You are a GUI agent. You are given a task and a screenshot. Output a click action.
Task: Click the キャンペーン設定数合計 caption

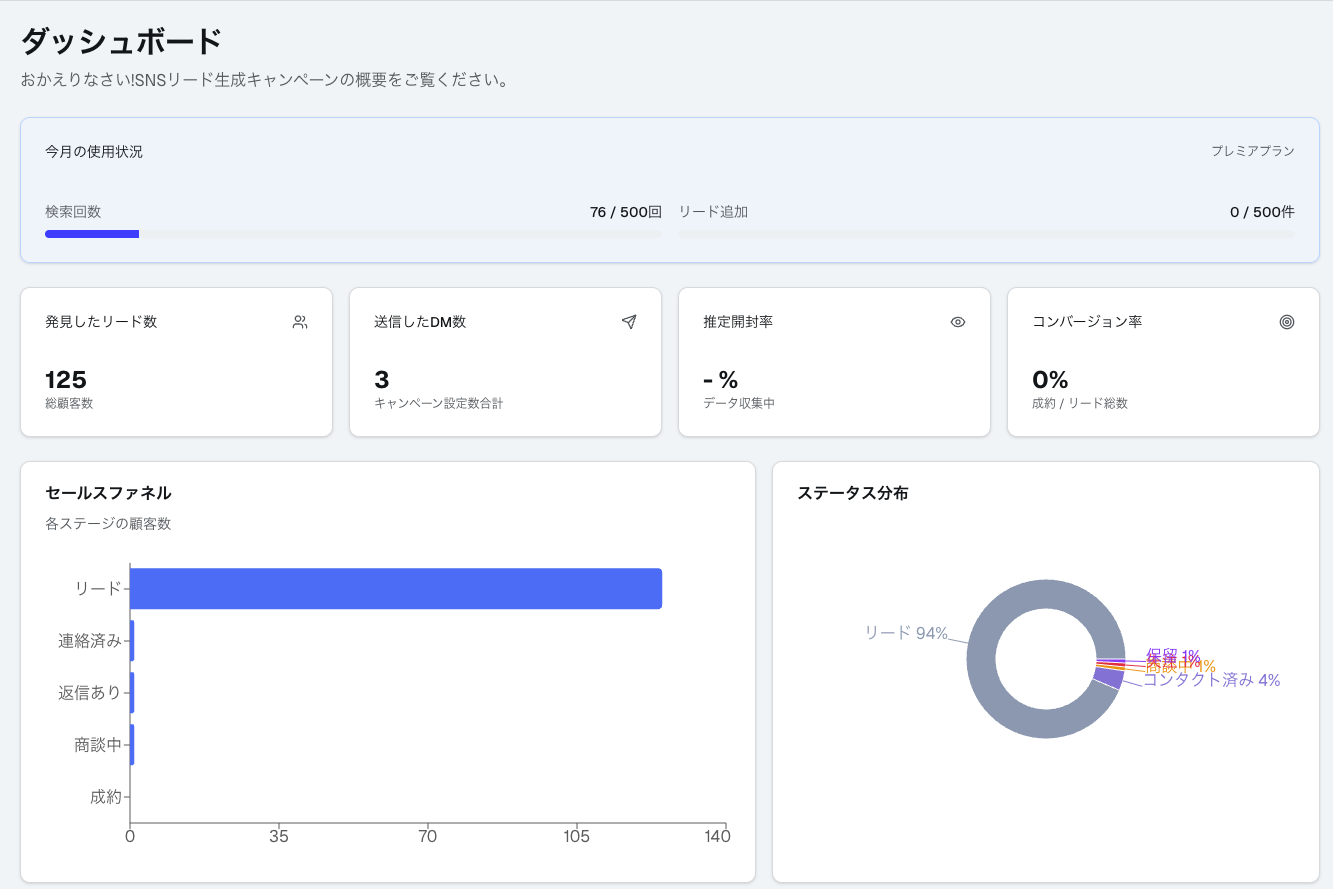click(x=439, y=403)
